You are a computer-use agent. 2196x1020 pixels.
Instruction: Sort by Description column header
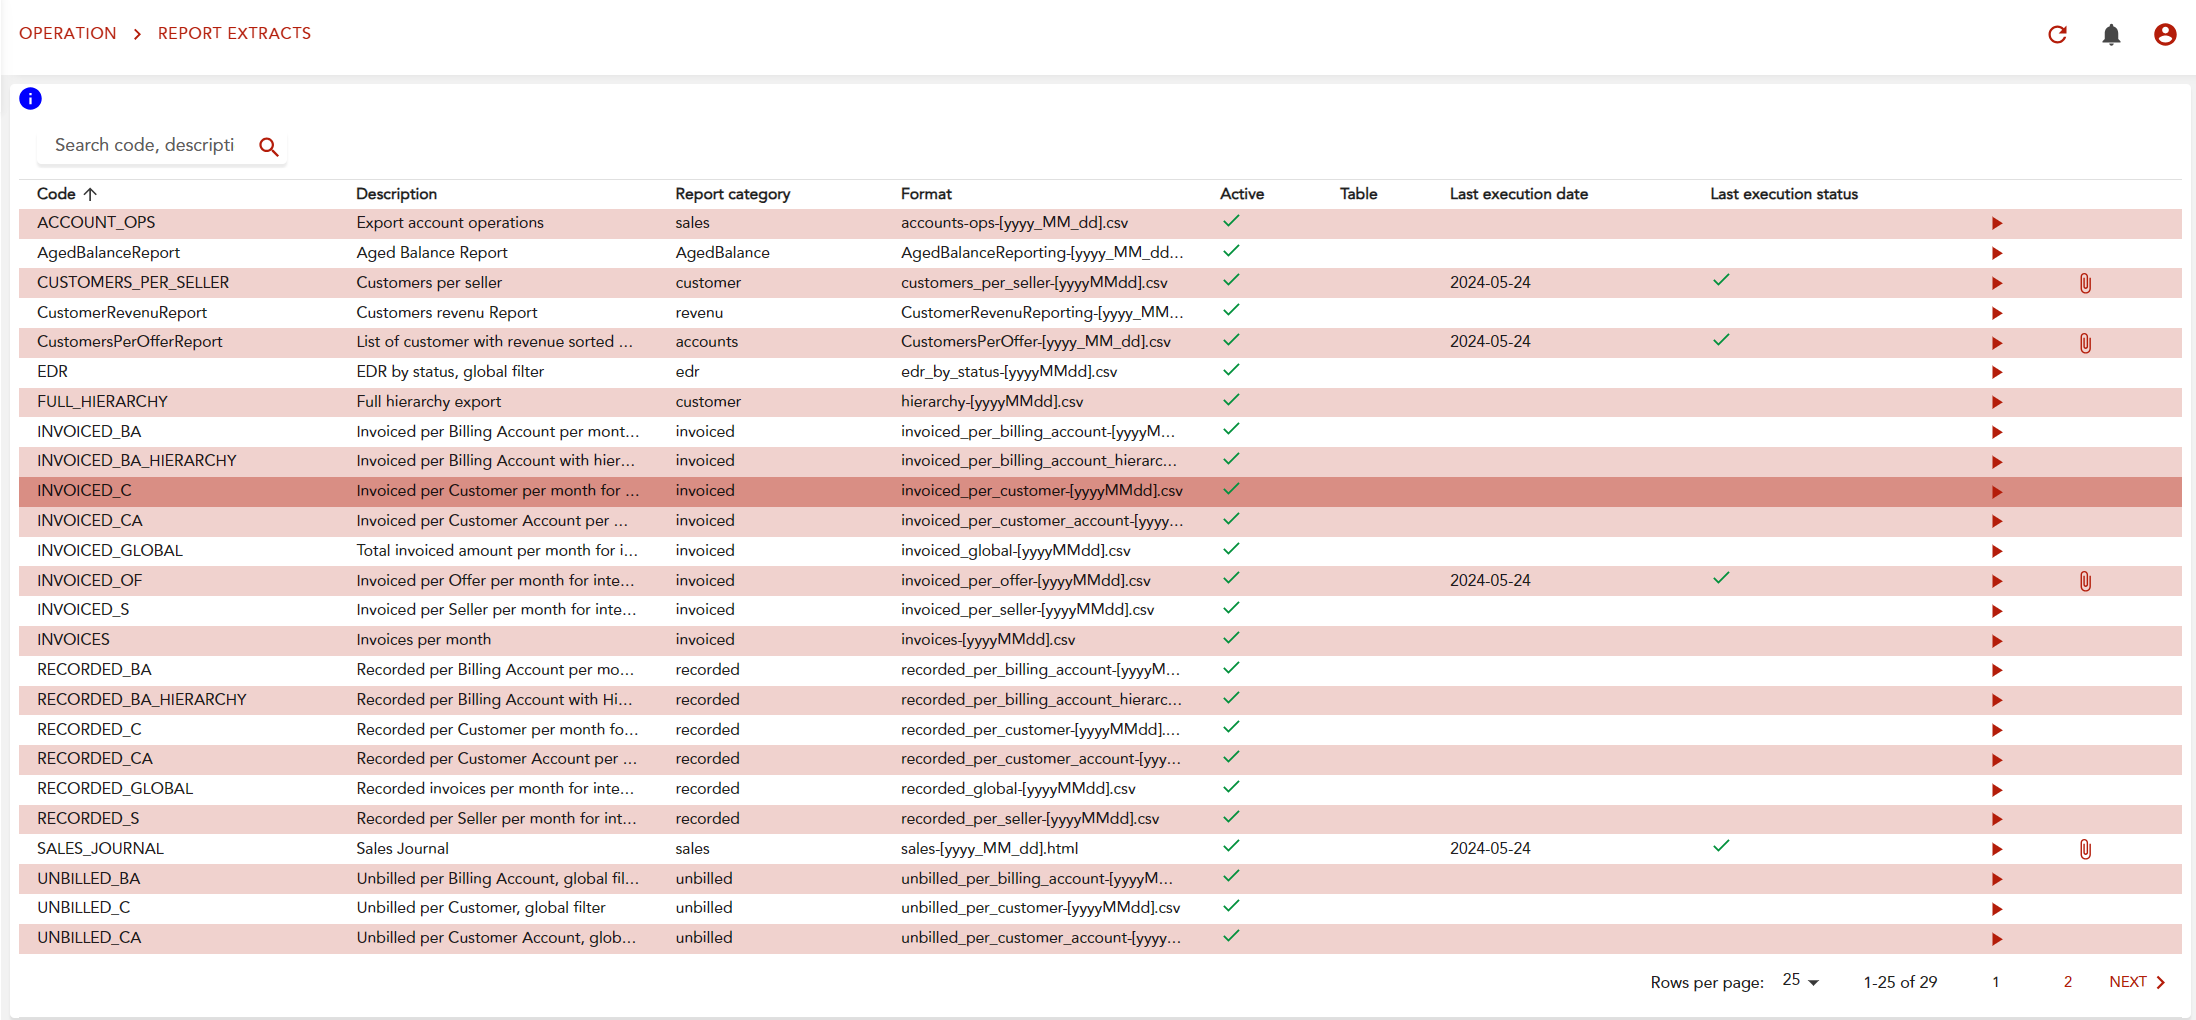(x=396, y=194)
